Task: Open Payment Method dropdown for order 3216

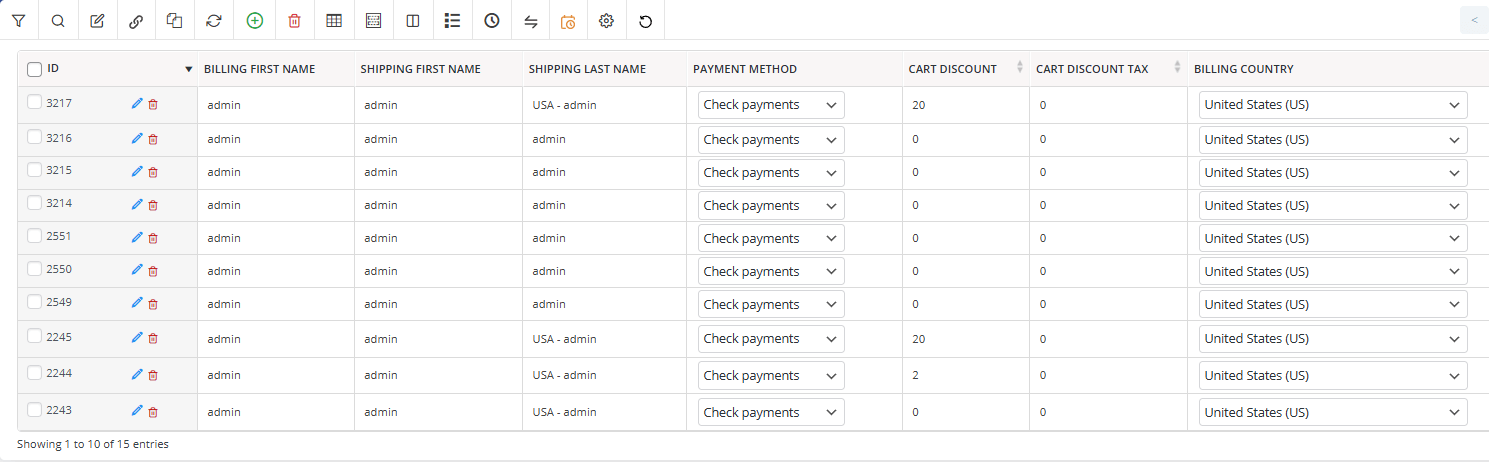Action: 770,140
